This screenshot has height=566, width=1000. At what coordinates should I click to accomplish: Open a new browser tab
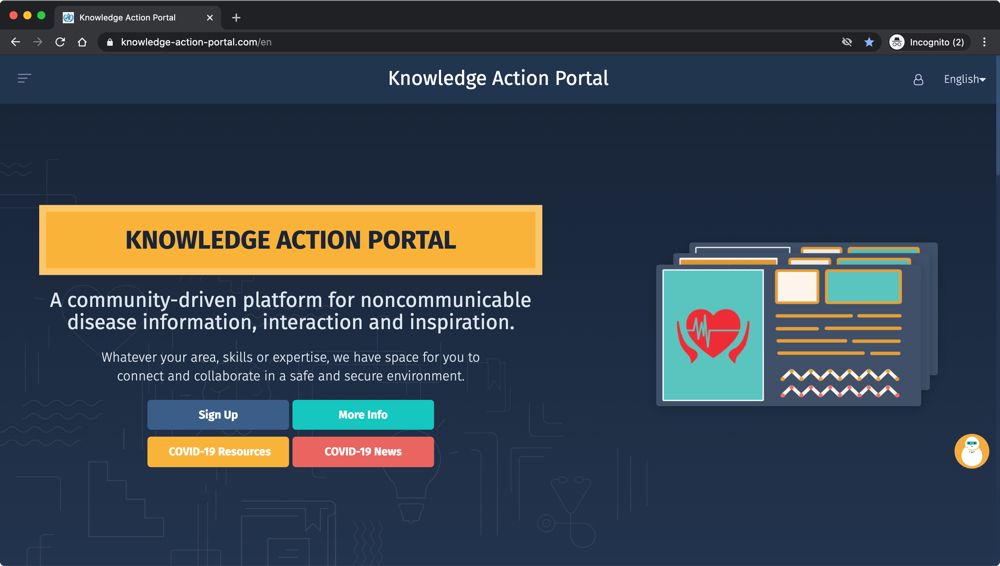[x=236, y=18]
